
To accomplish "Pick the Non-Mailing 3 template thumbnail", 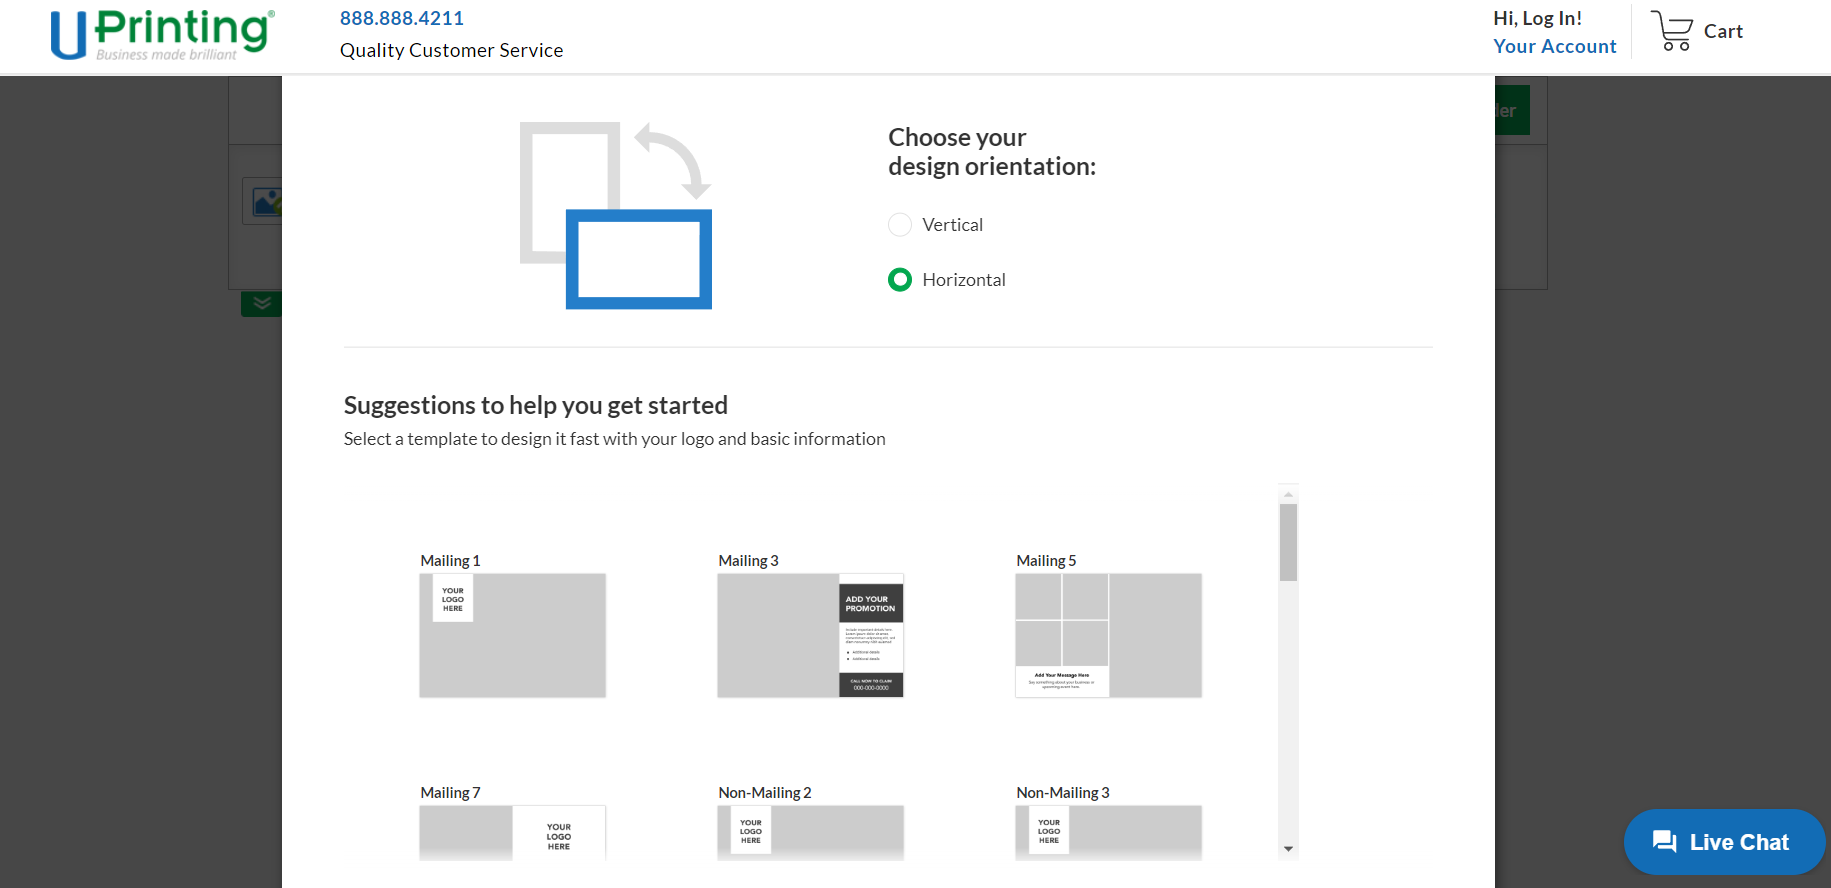I will click(1108, 832).
